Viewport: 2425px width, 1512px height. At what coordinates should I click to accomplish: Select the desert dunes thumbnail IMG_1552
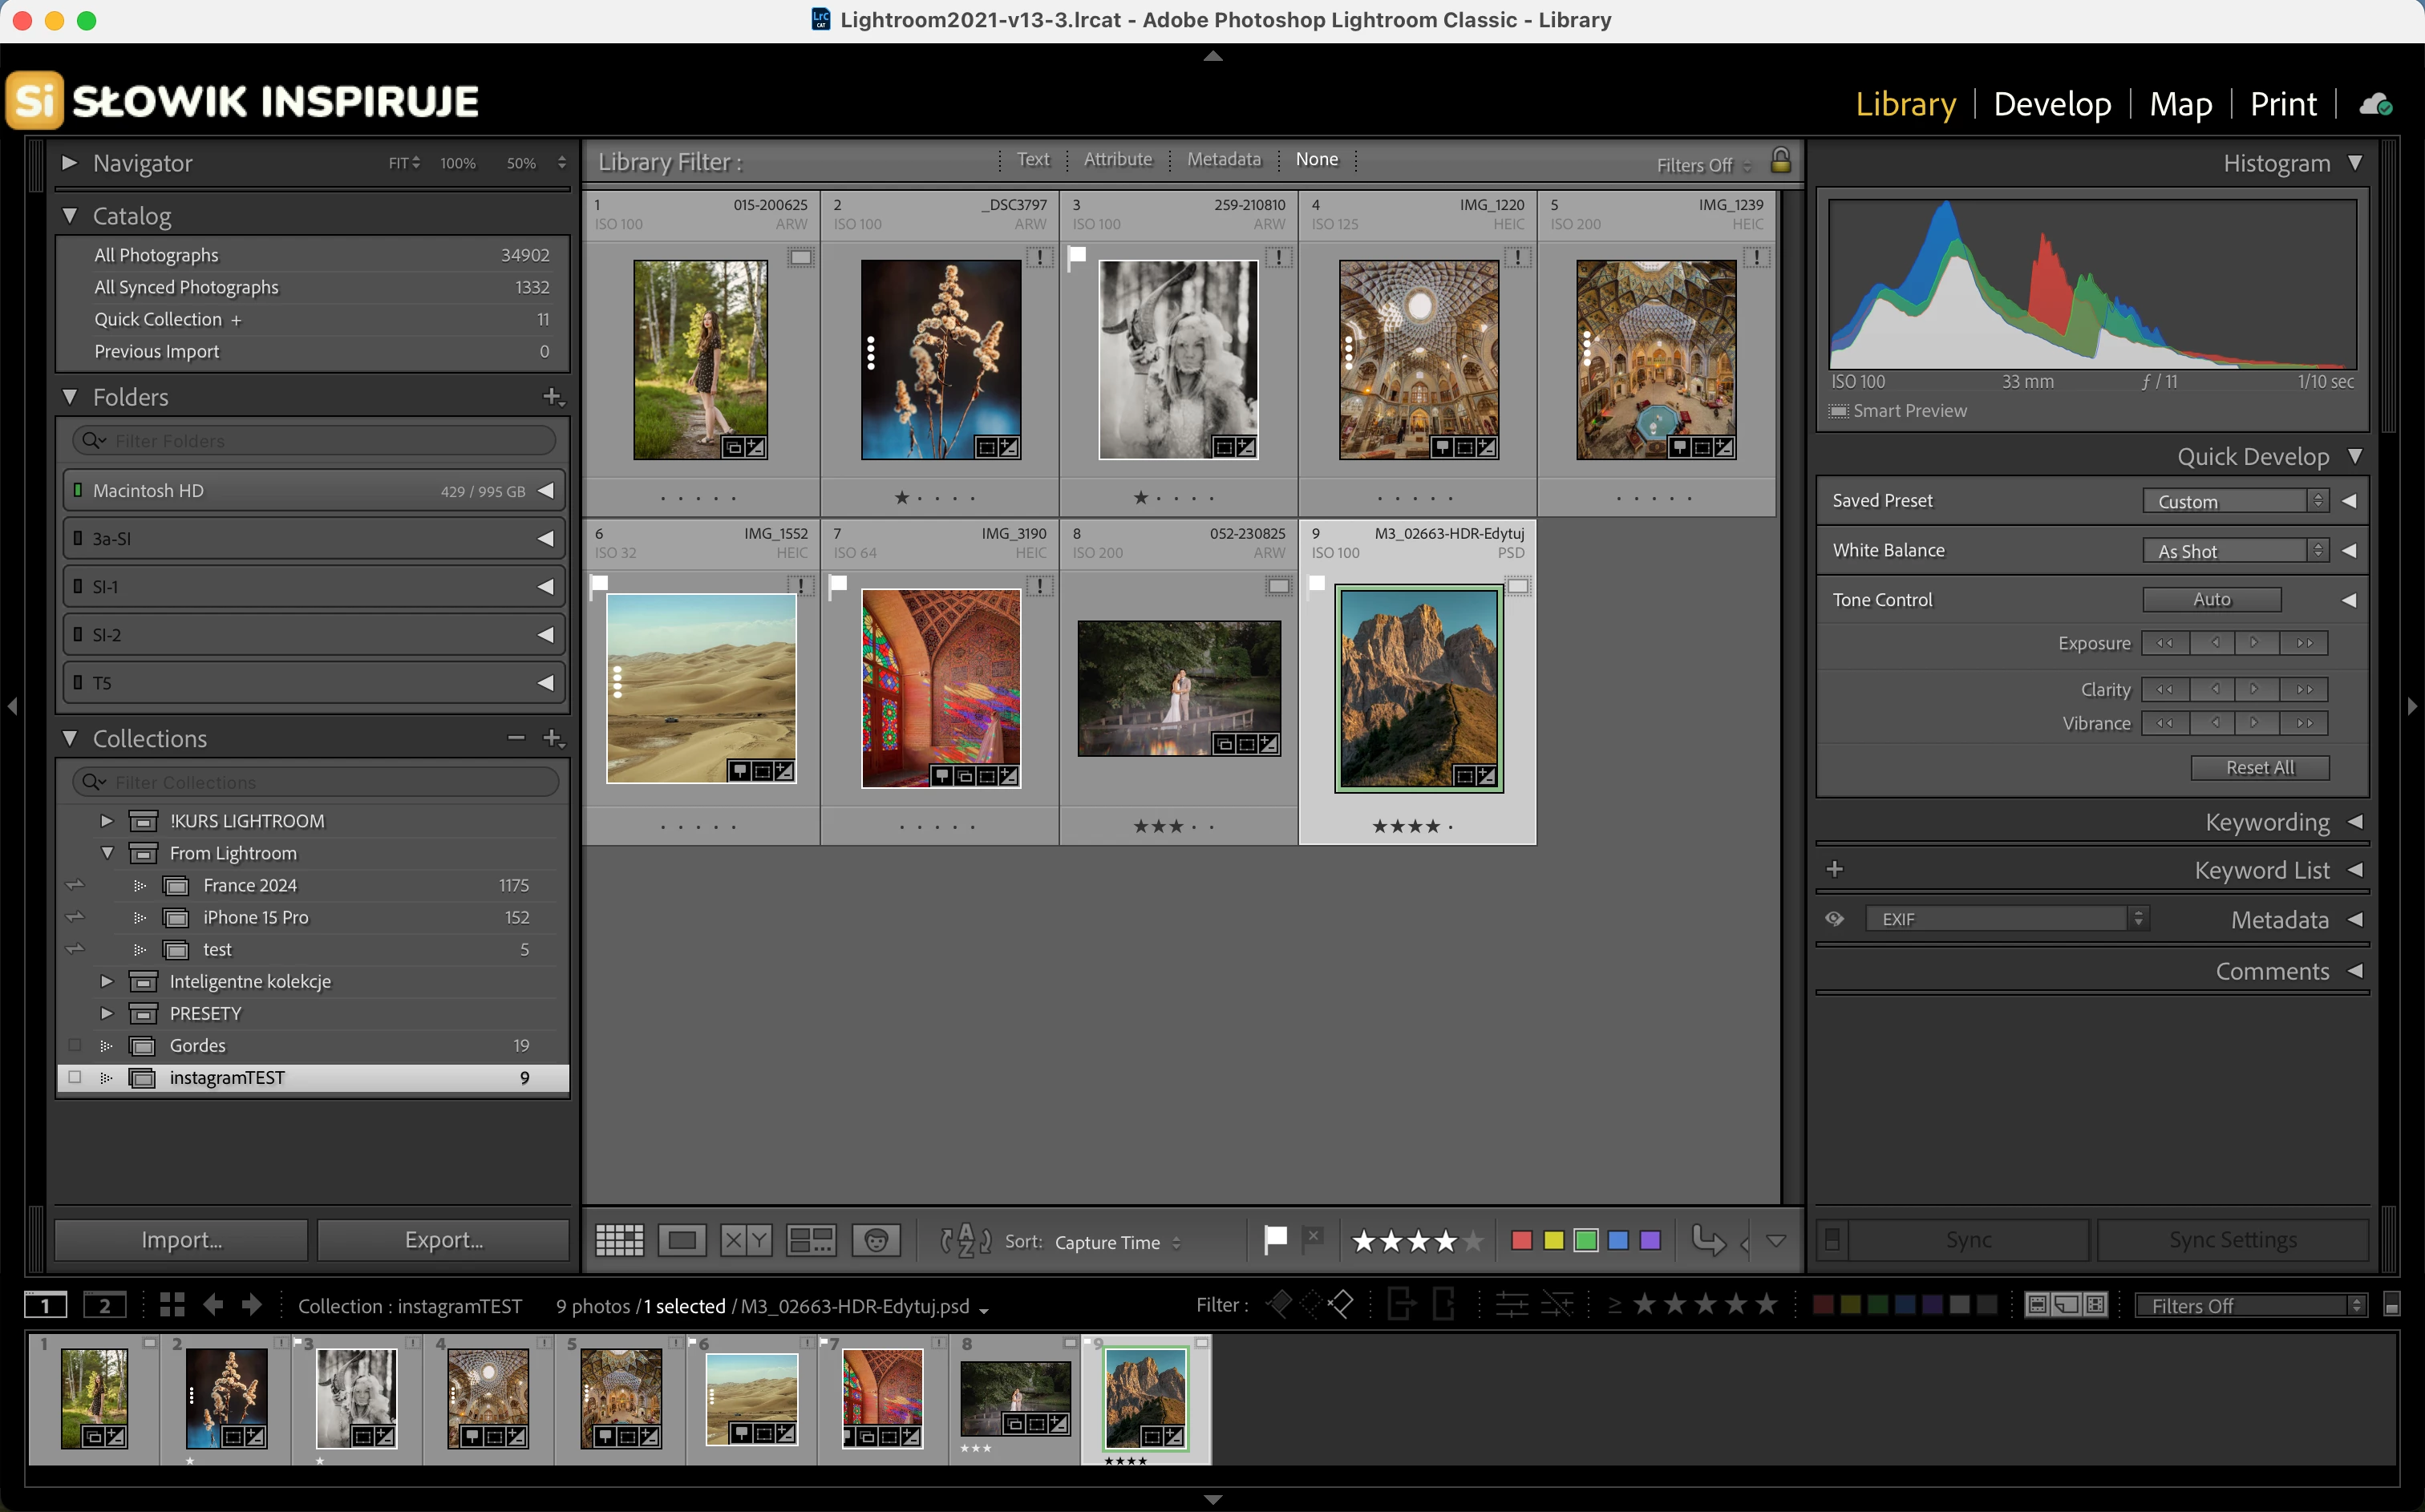(x=700, y=688)
